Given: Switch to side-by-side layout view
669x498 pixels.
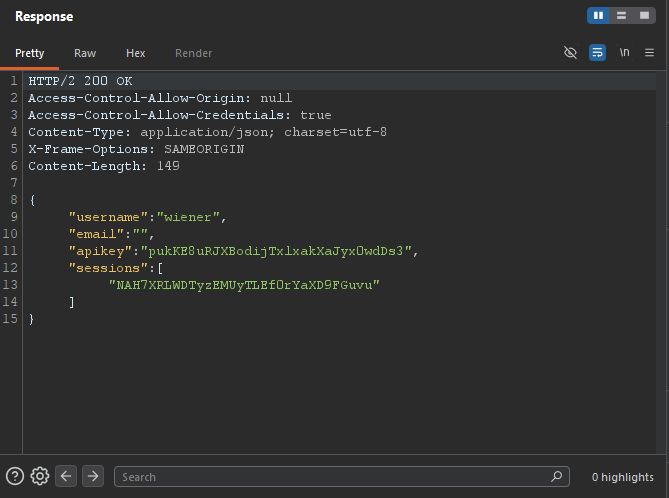Looking at the screenshot, I should pos(598,16).
